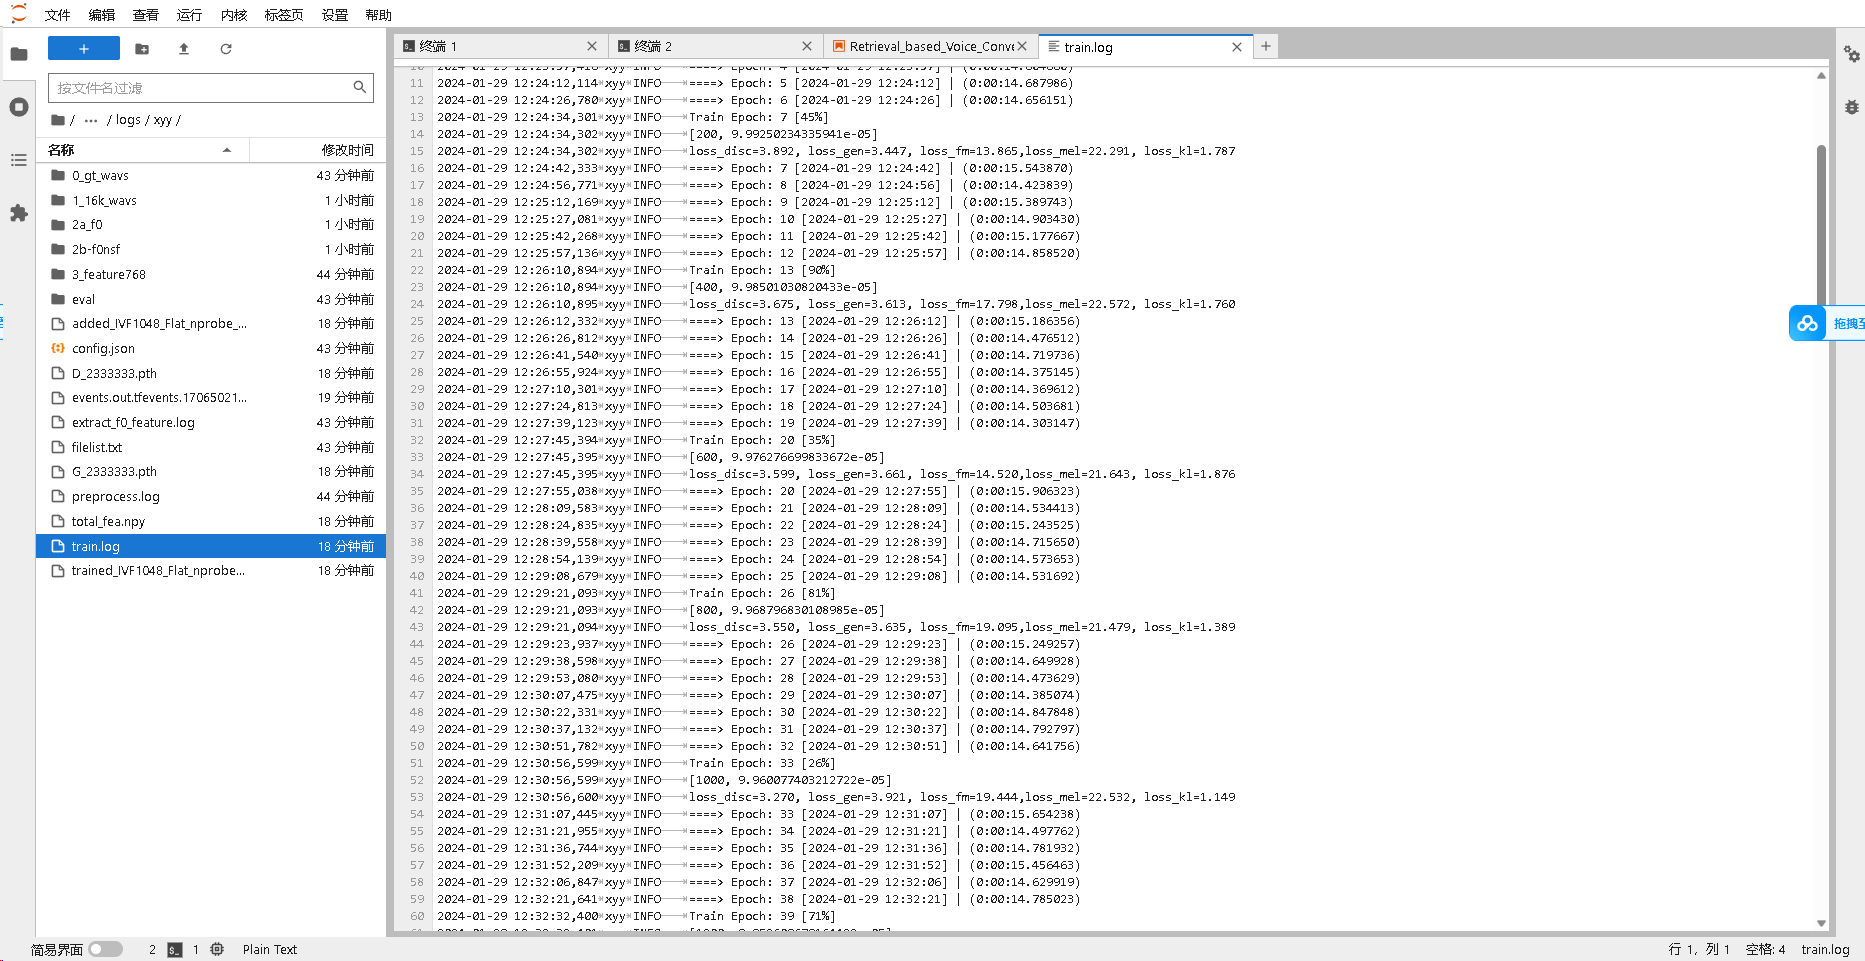Viewport: 1865px width, 961px height.
Task: Click the search magnifier in the filter box
Action: click(360, 87)
